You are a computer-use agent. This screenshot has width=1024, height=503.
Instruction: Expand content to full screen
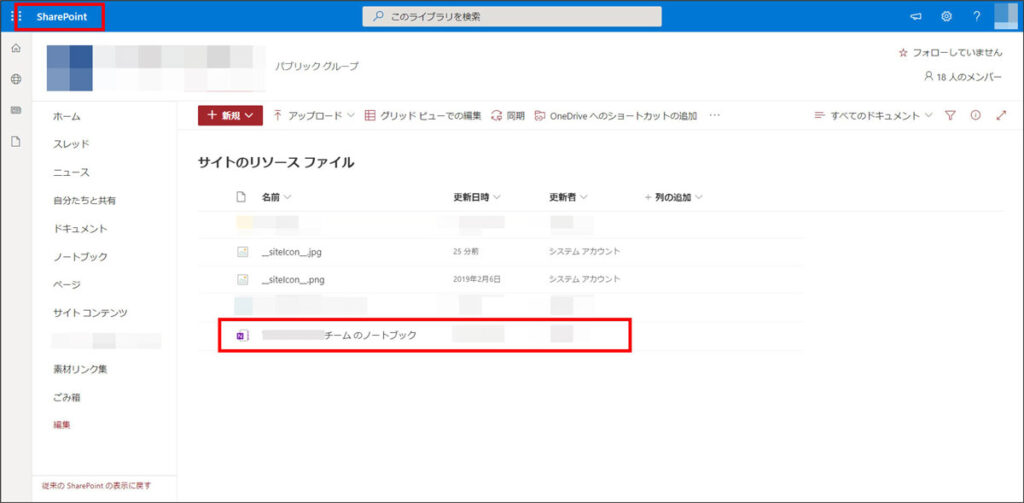coord(1001,116)
